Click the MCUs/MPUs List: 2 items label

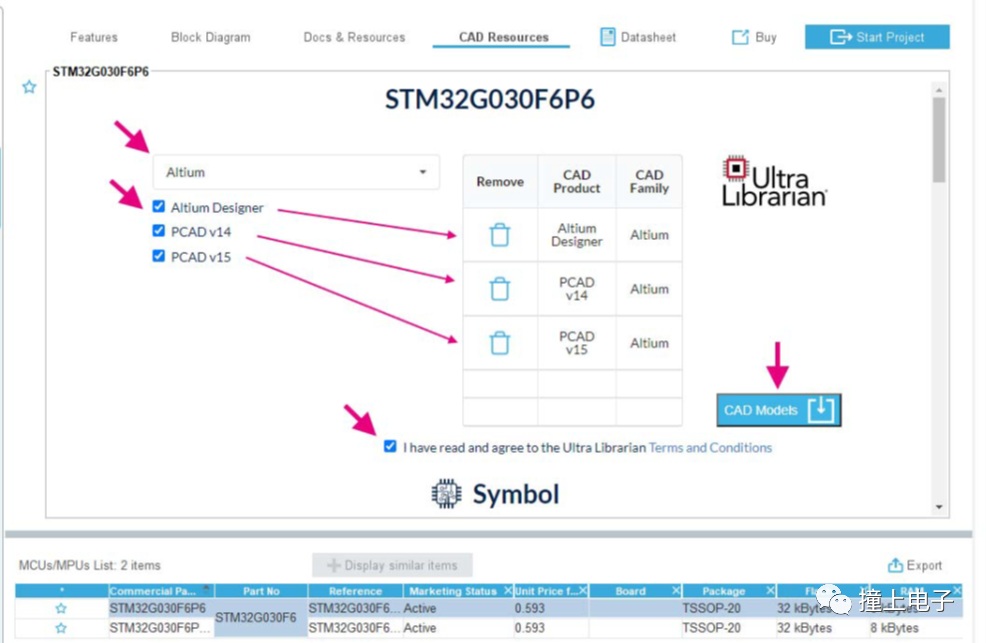[90, 565]
